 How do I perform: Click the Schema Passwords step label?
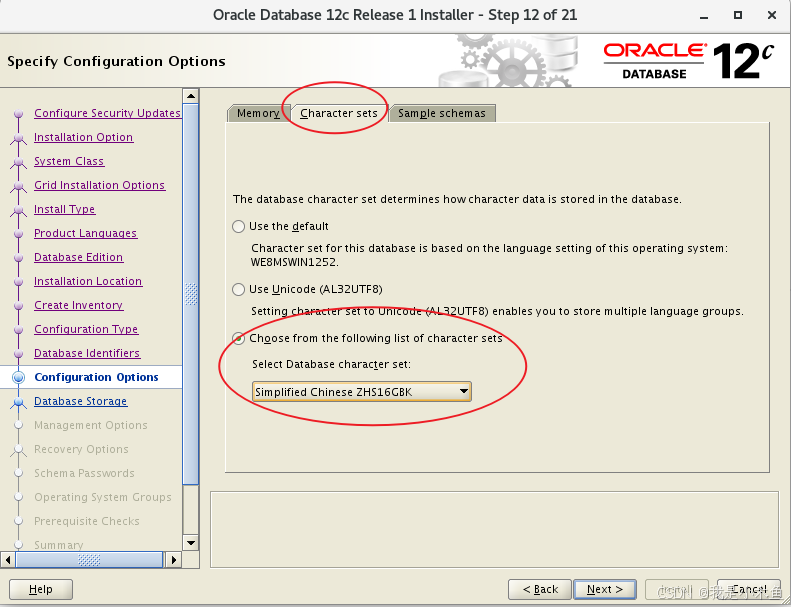point(84,473)
